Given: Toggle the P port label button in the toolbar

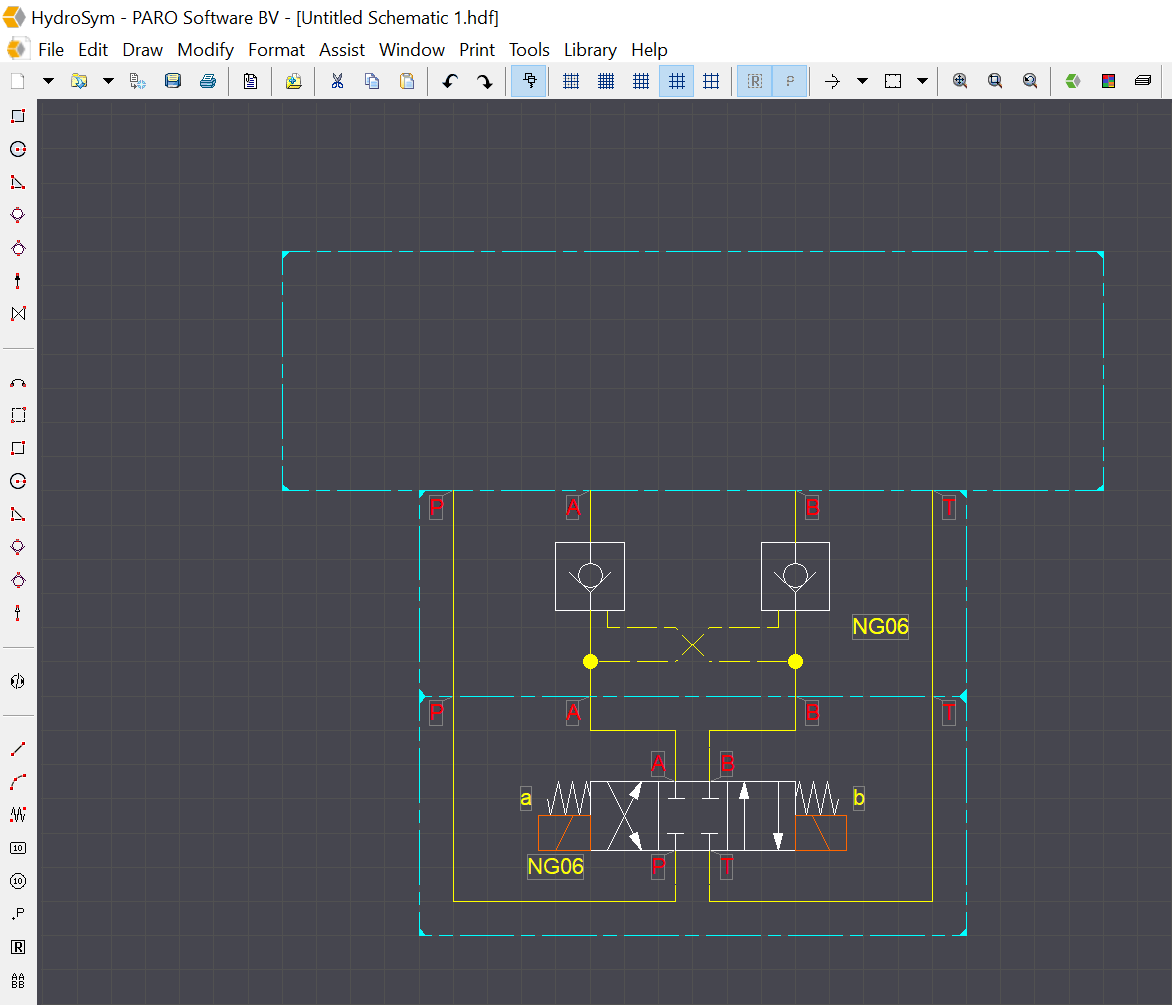Looking at the screenshot, I should point(790,81).
